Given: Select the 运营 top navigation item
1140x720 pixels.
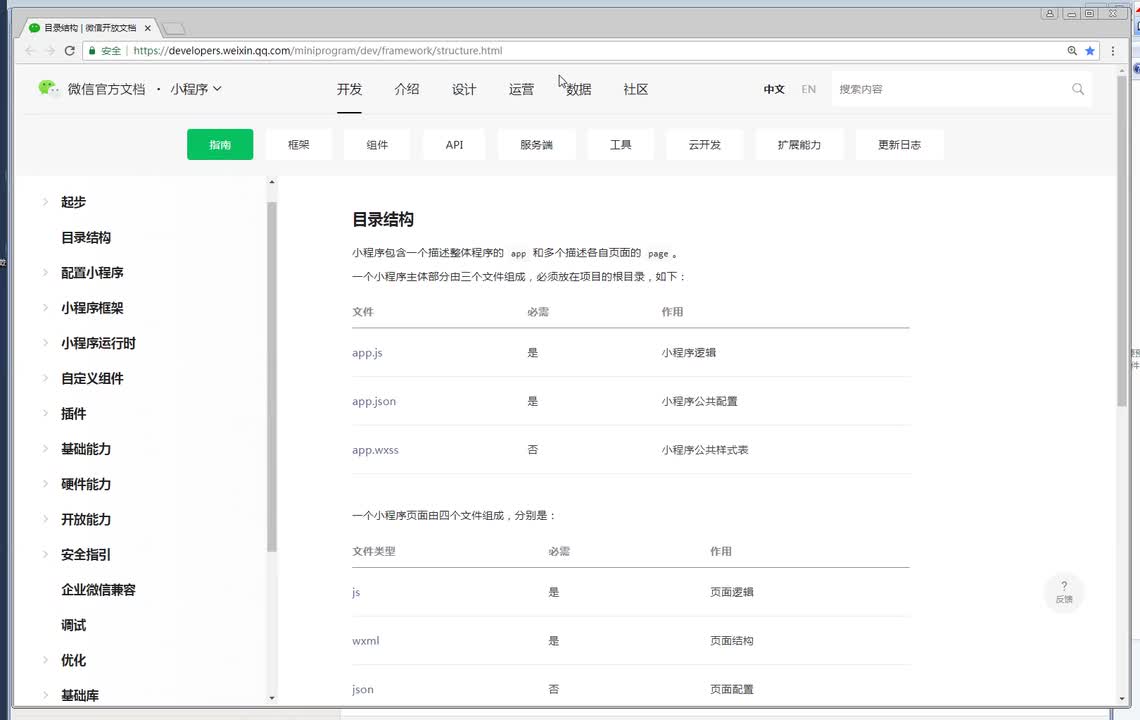Looking at the screenshot, I should point(521,89).
